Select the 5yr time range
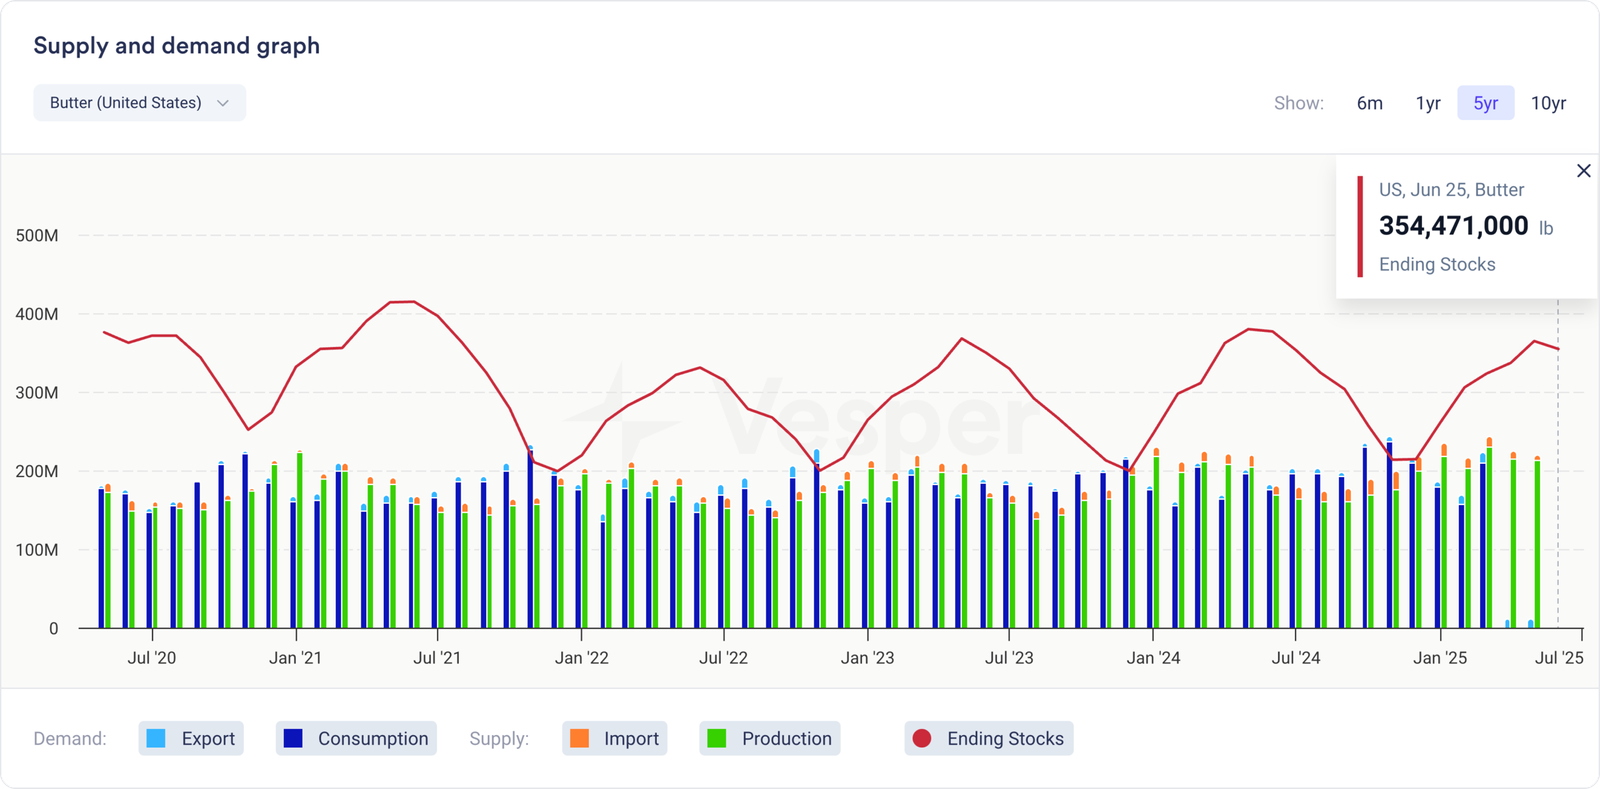 point(1485,103)
